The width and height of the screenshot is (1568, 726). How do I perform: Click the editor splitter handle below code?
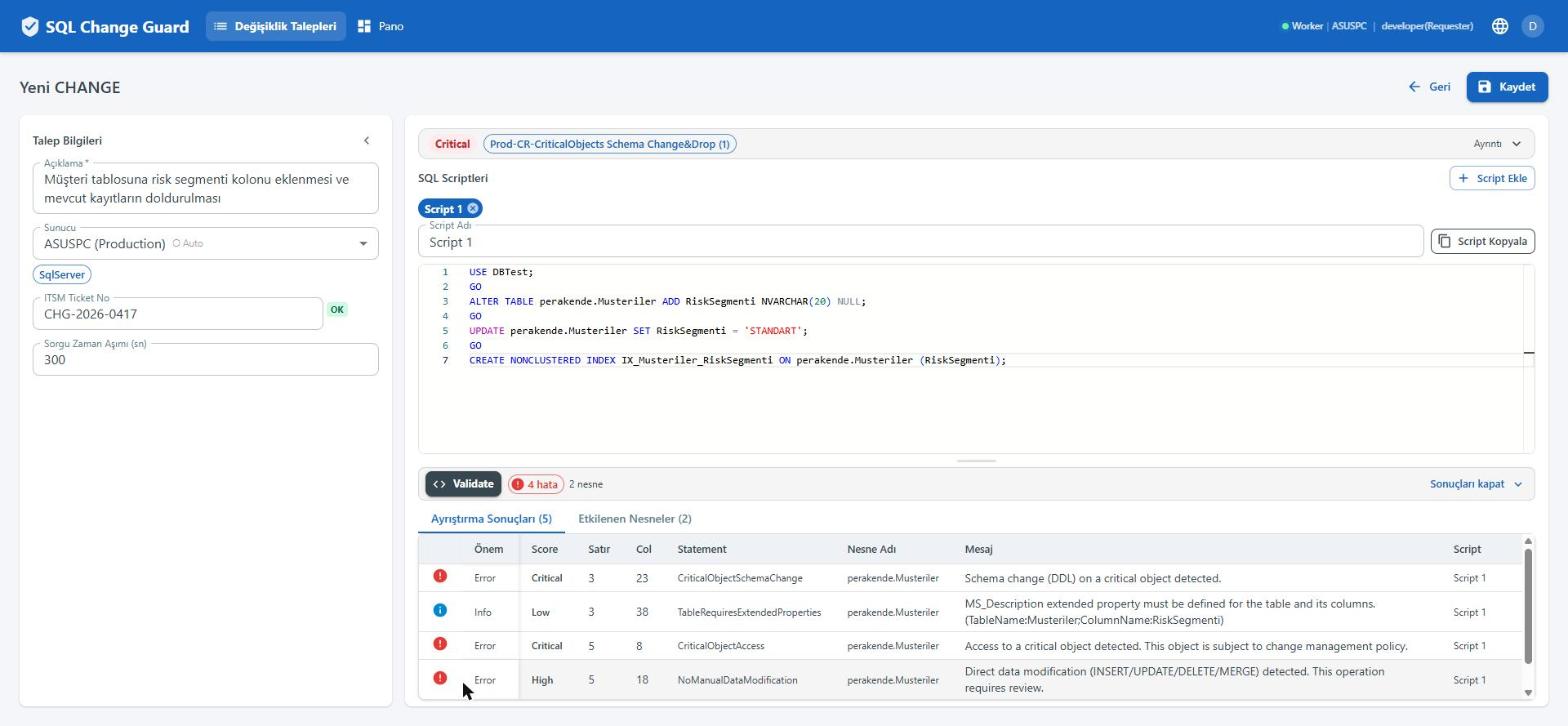pos(976,461)
